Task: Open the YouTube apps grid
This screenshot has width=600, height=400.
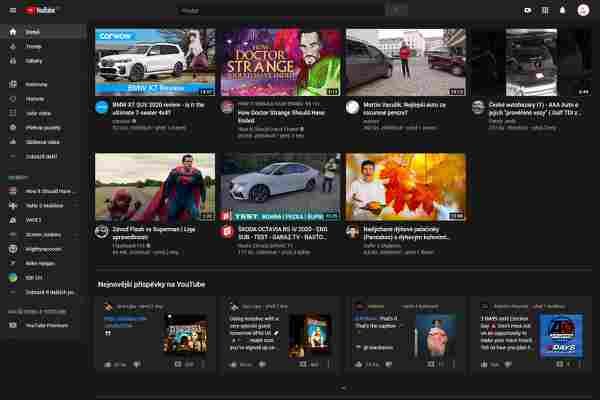Action: (x=544, y=10)
